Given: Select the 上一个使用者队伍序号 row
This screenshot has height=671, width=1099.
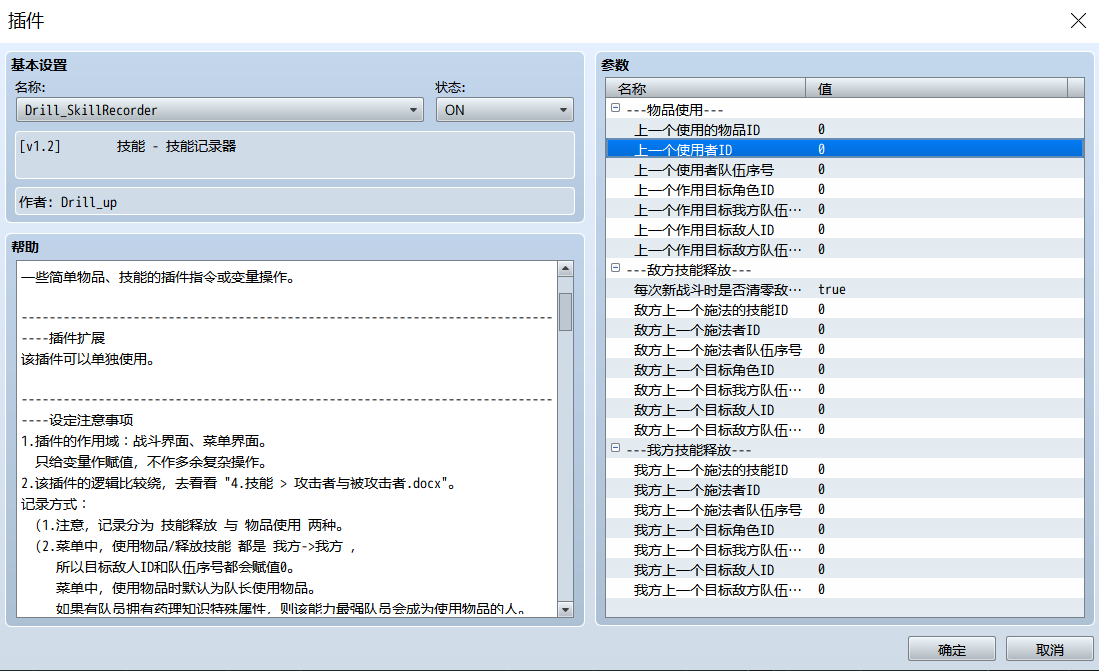Looking at the screenshot, I should pos(845,170).
